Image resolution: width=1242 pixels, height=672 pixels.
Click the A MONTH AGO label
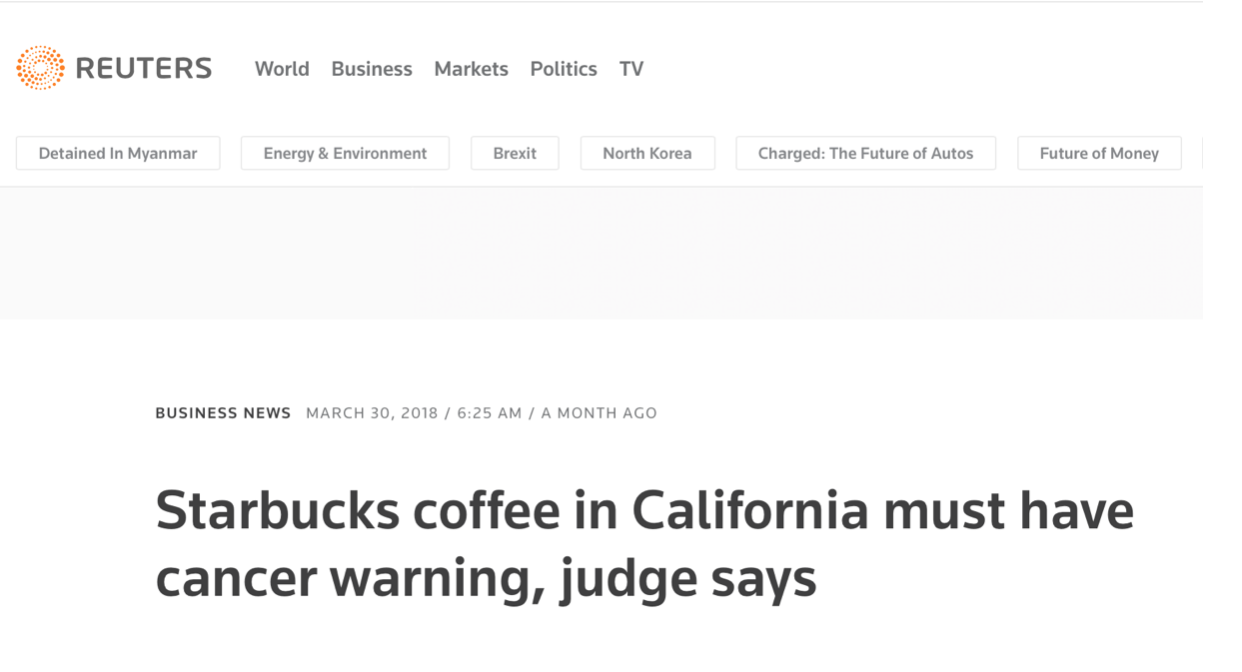[x=599, y=413]
